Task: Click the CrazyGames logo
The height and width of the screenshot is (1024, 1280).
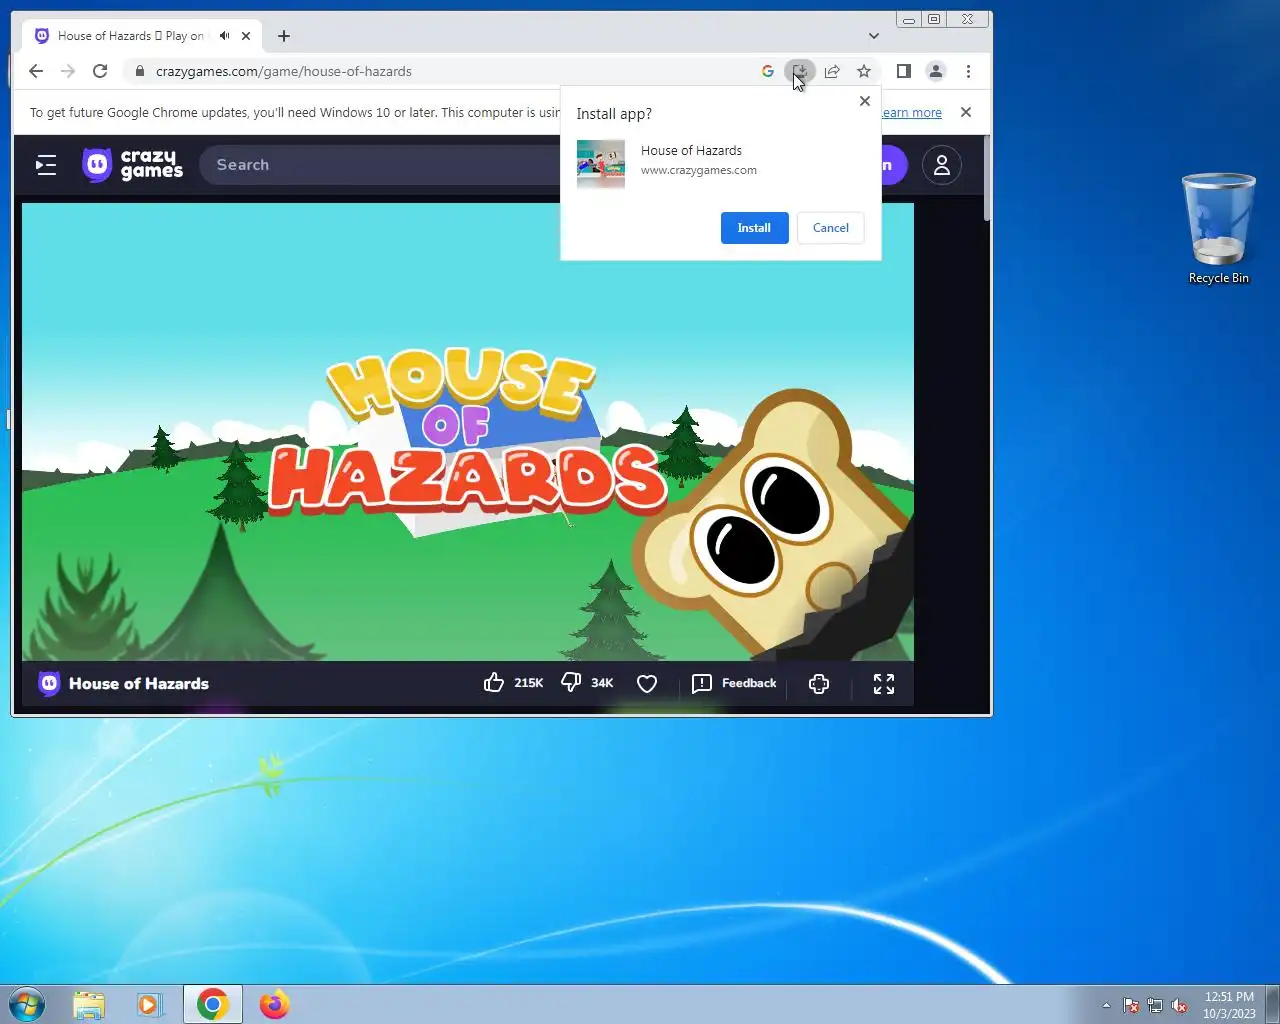Action: (133, 165)
